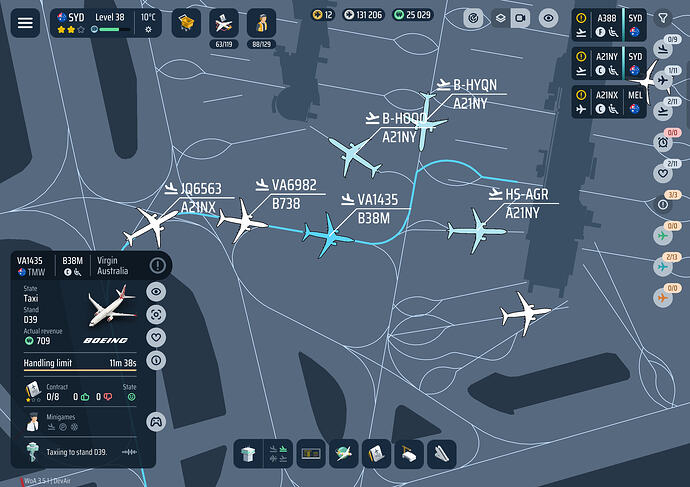Click the green currency counter 25 029
Image resolution: width=690 pixels, height=487 pixels.
413,15
